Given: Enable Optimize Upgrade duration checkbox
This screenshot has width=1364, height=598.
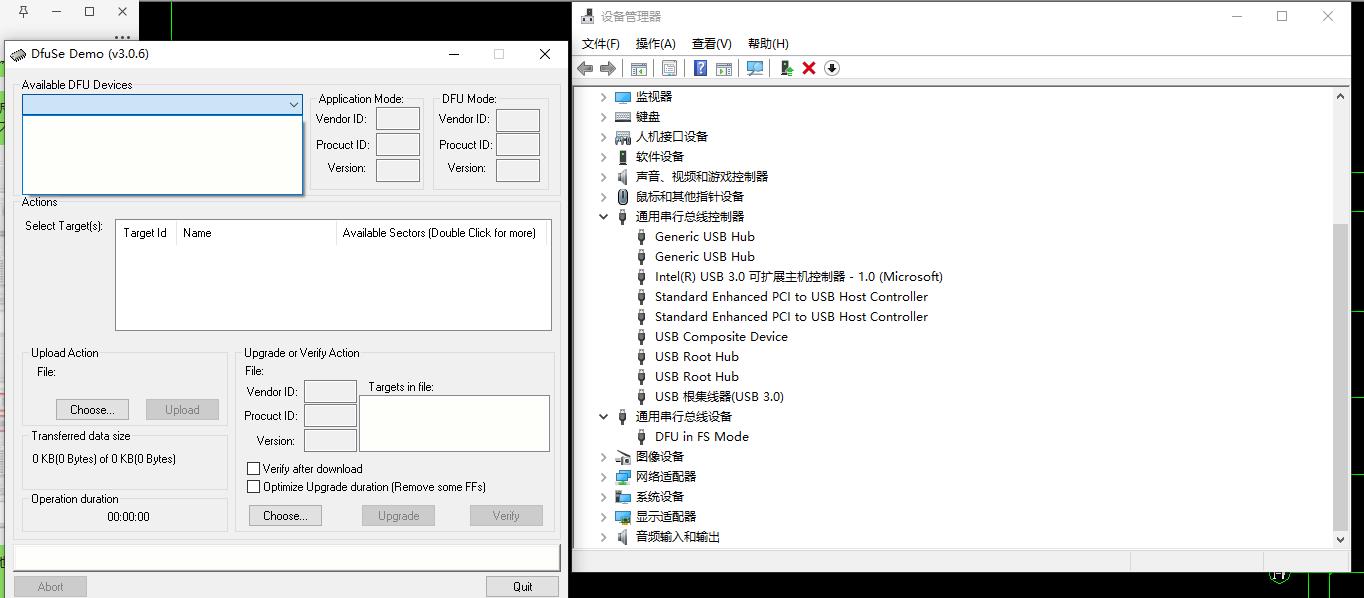Looking at the screenshot, I should click(x=253, y=487).
